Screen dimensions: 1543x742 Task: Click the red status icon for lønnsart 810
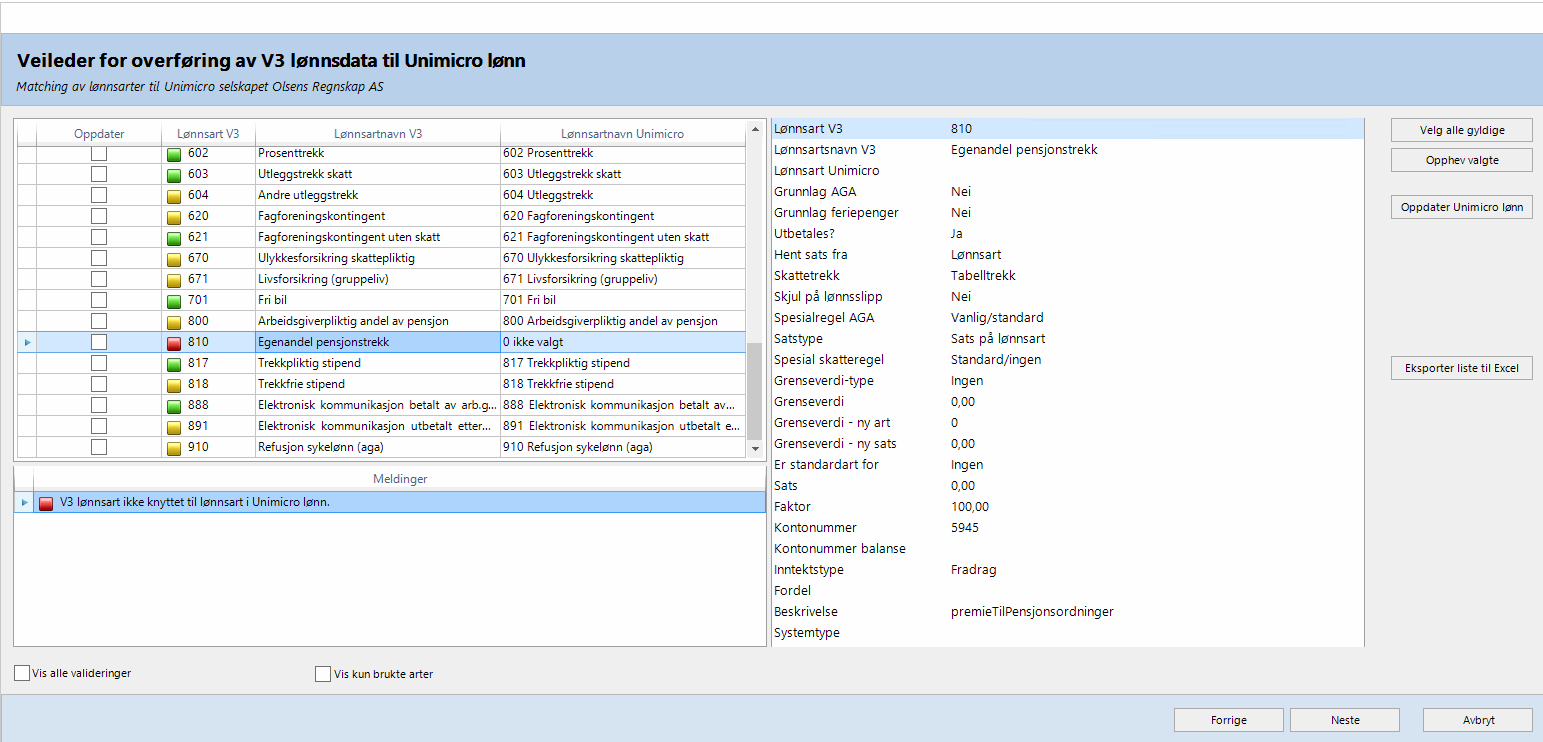pos(174,343)
